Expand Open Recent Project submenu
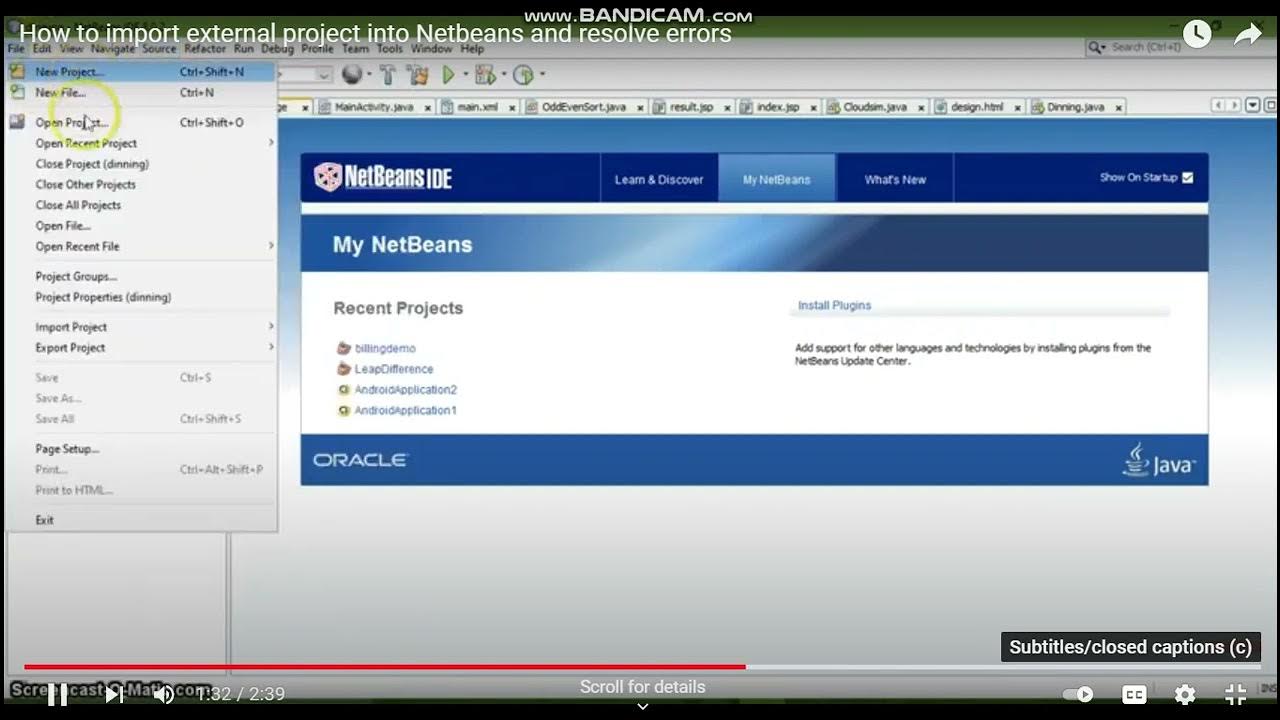 click(x=271, y=143)
